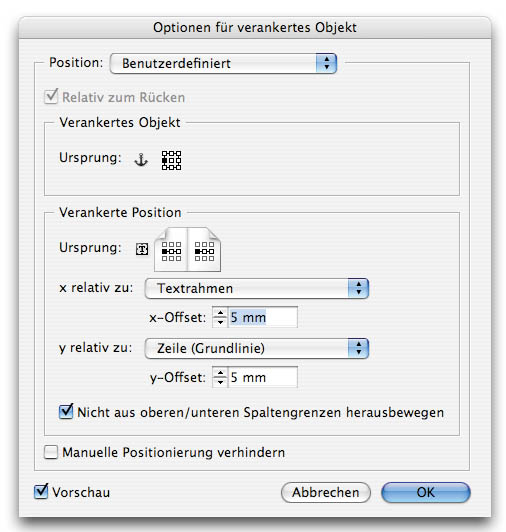The image size is (506, 532).
Task: Open y relativ zu Zeile (Grundlinie) dropdown
Action: click(257, 348)
